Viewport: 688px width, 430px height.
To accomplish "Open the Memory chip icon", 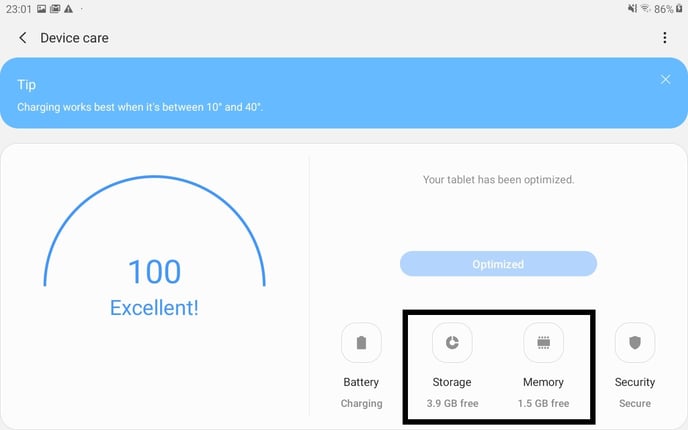I will [543, 343].
